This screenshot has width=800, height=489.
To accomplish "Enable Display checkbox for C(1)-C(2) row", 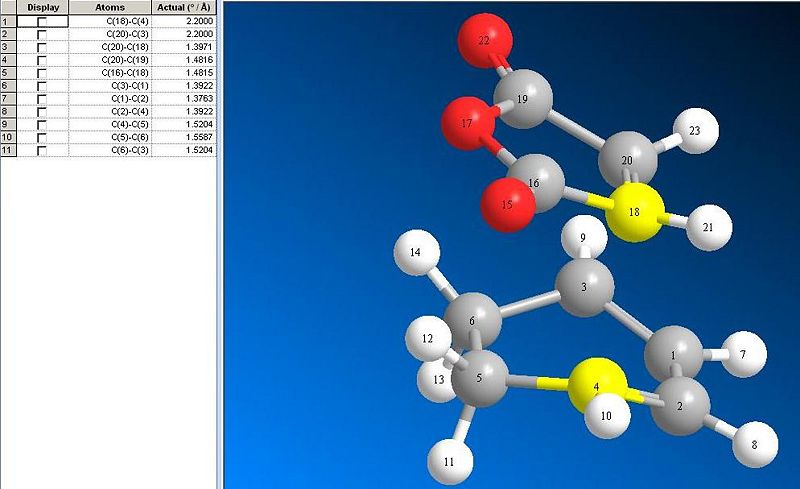I will point(42,99).
